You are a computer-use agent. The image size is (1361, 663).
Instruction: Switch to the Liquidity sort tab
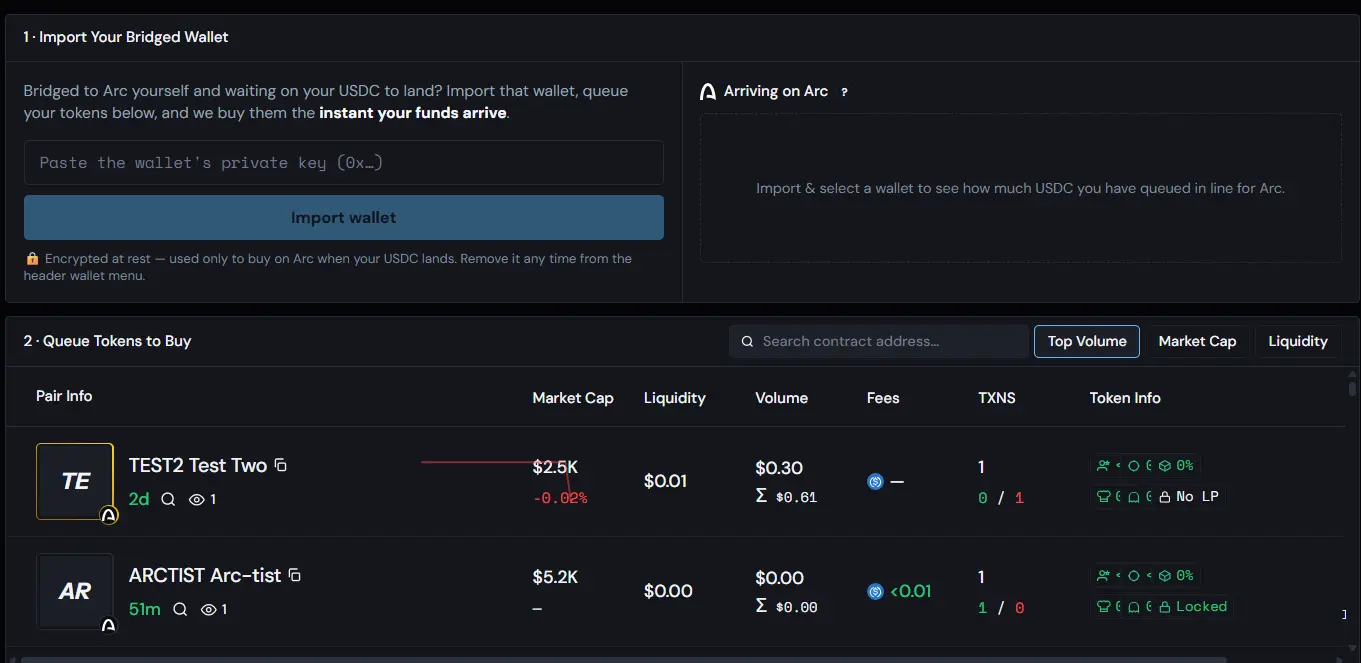(x=1298, y=341)
